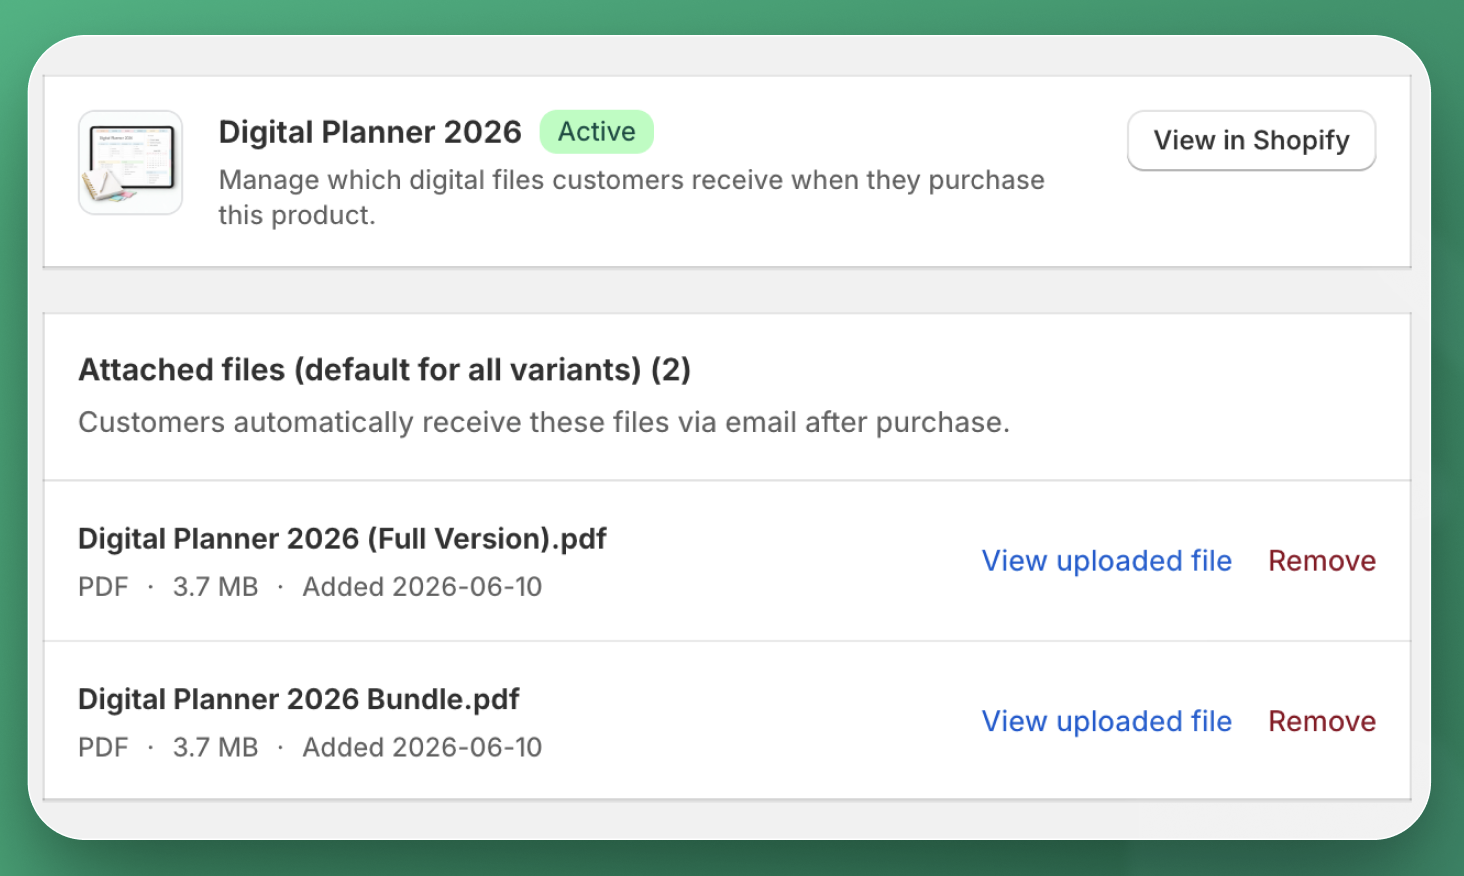Screen dimensions: 1464x876
Task: Click the View in Shopify button
Action: pyautogui.click(x=1251, y=141)
